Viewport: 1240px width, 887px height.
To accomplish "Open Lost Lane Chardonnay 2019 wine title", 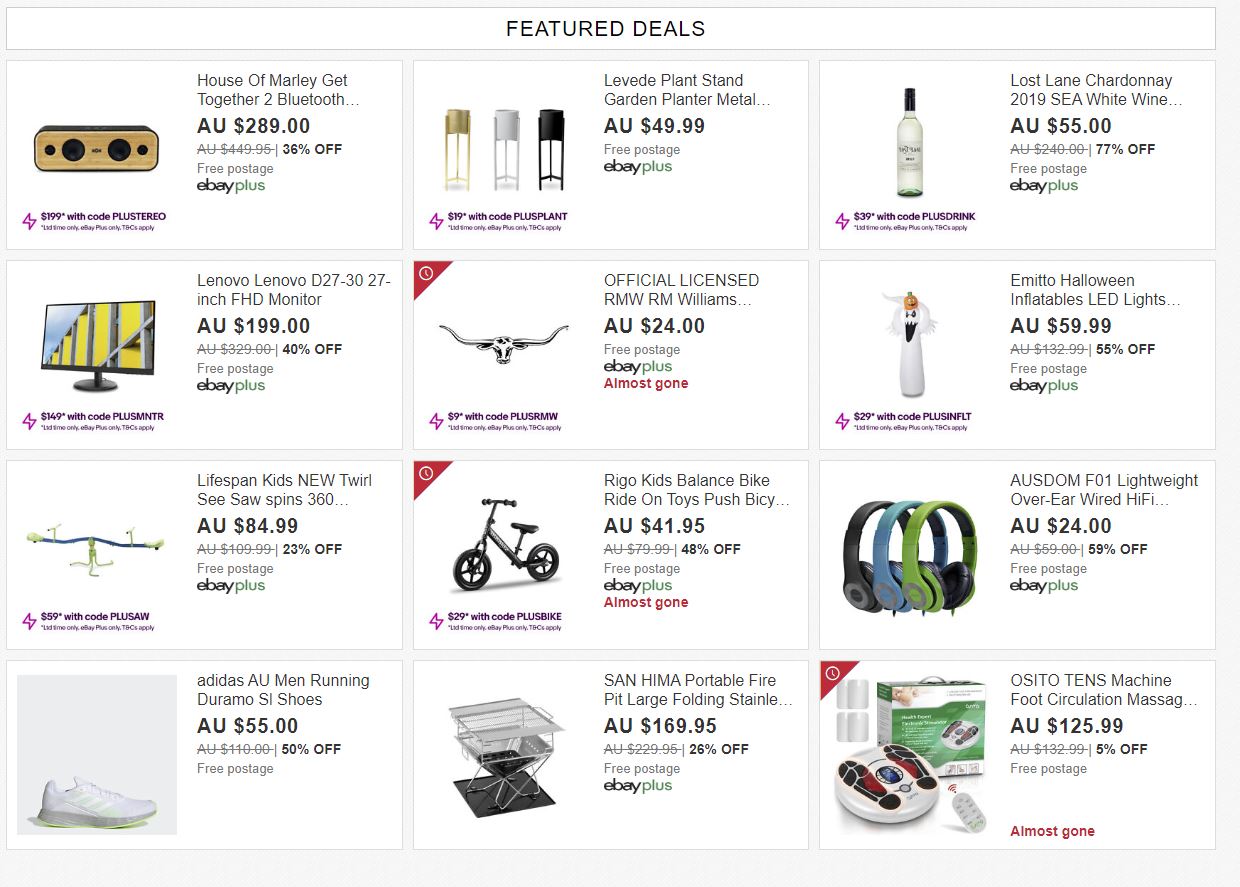I will pos(1096,90).
